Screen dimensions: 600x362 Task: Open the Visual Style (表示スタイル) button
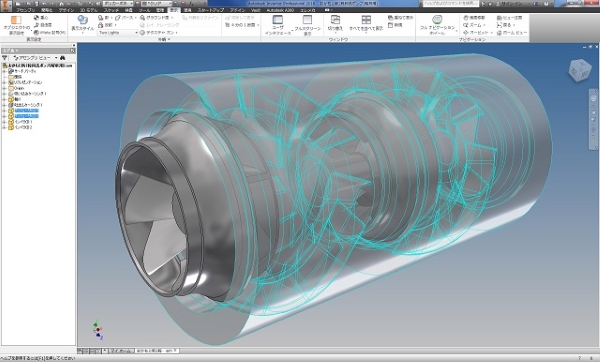pyautogui.click(x=82, y=25)
